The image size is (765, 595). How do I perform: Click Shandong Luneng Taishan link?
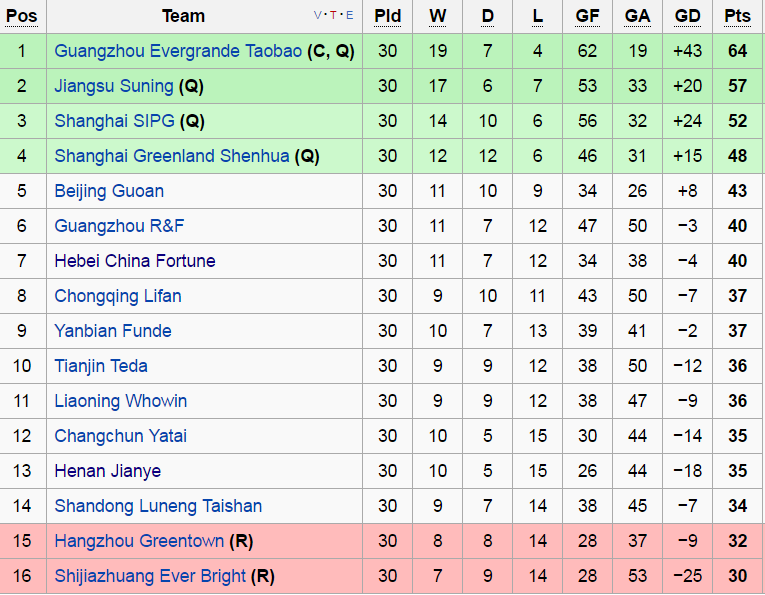(158, 506)
